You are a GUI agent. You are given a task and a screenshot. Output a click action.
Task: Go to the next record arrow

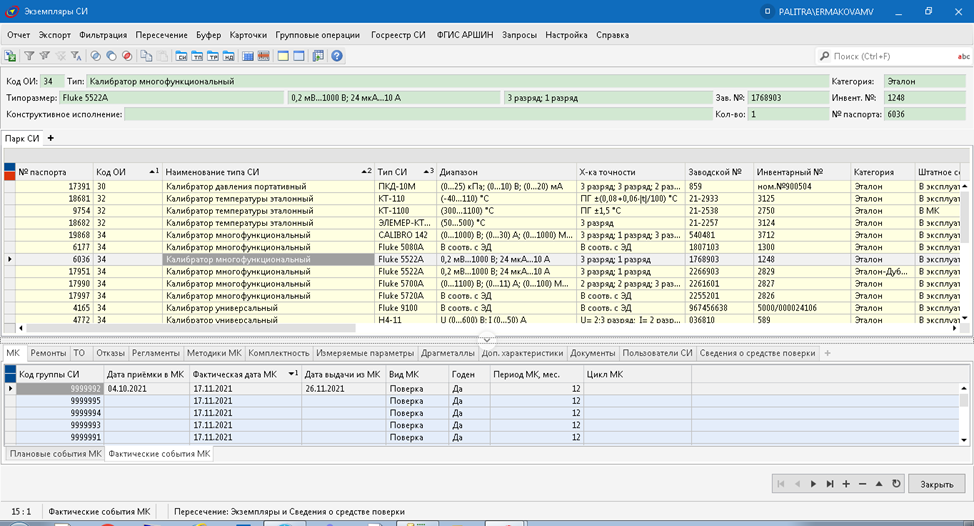[x=813, y=484]
